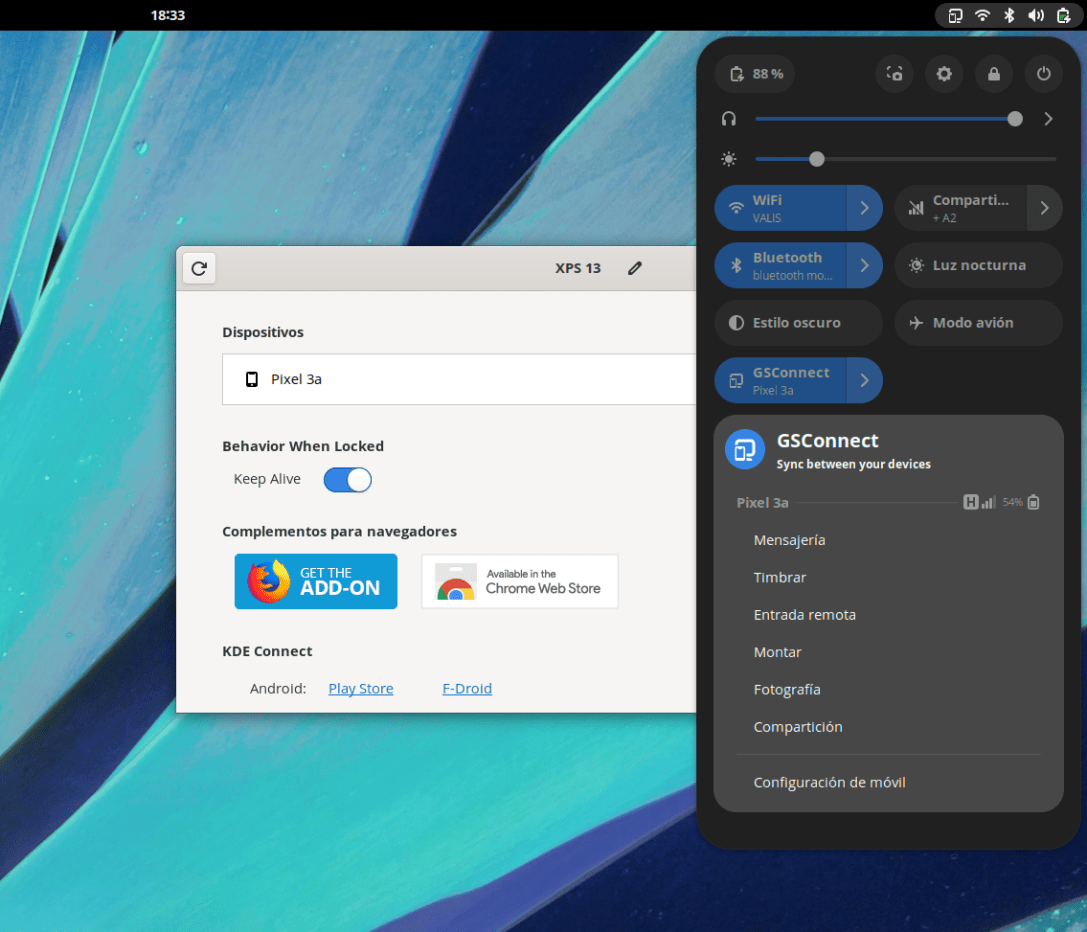Toggle WiFi VALIS quick setting
The height and width of the screenshot is (932, 1087).
[x=781, y=208]
